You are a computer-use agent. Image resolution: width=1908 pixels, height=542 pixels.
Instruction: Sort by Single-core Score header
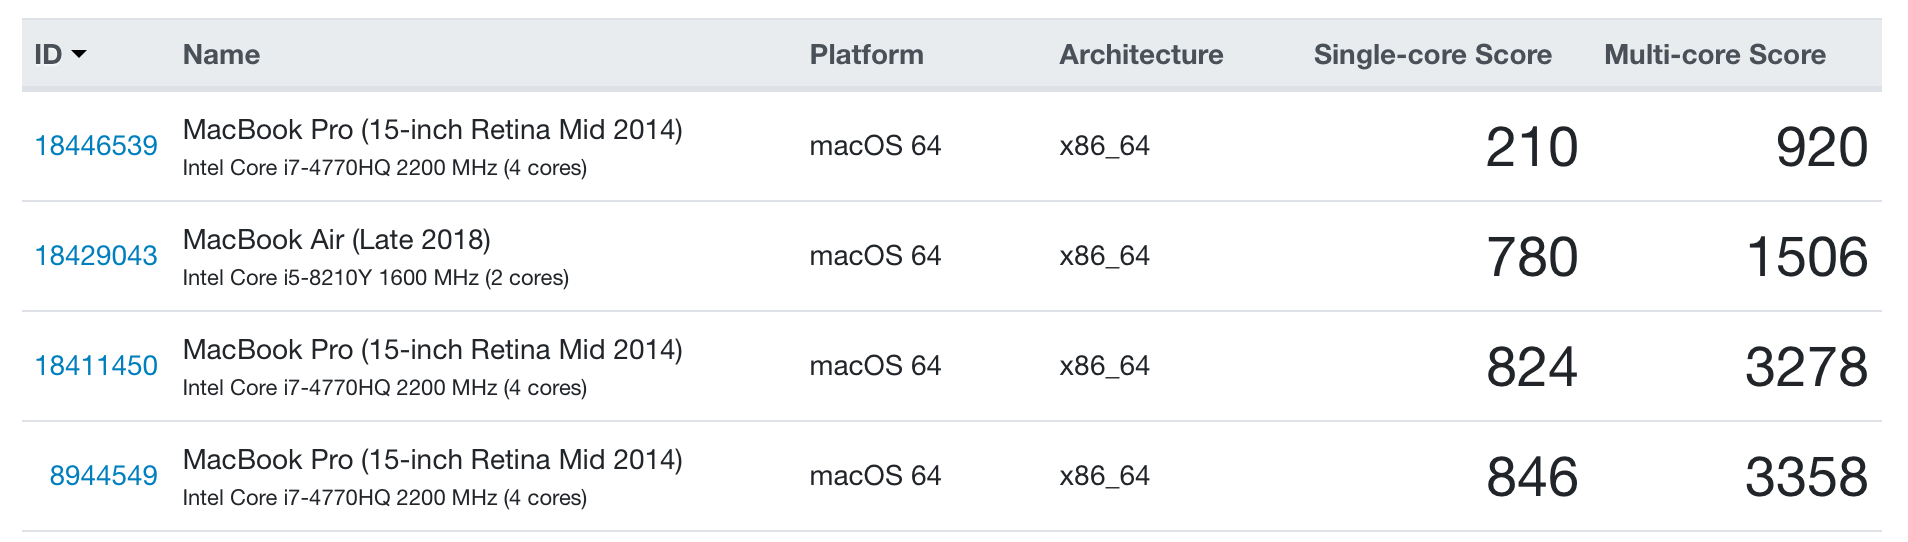[x=1432, y=54]
